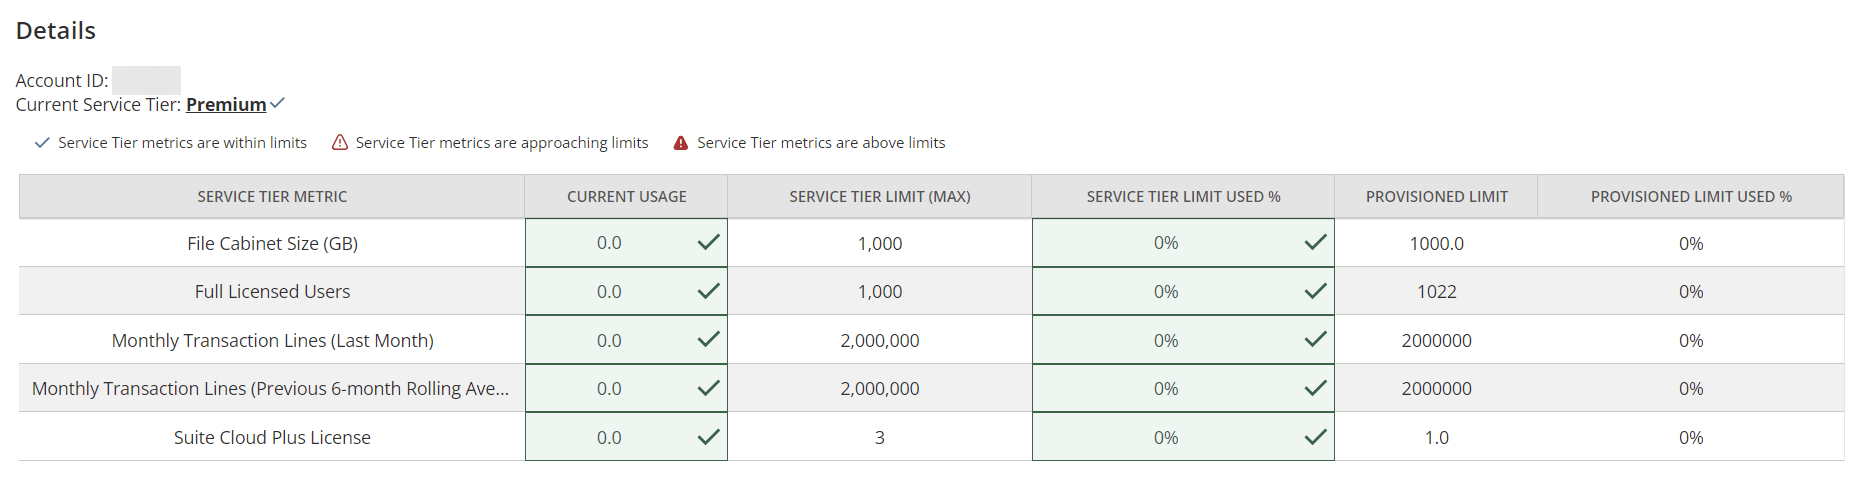Screen dimensions: 1864x484
Task: Click the within-limits checkmark legend icon
Action: (x=42, y=143)
